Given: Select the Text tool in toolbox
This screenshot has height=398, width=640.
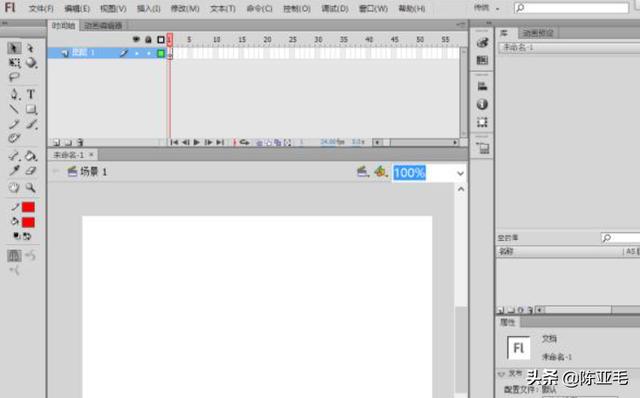Looking at the screenshot, I should pos(31,94).
